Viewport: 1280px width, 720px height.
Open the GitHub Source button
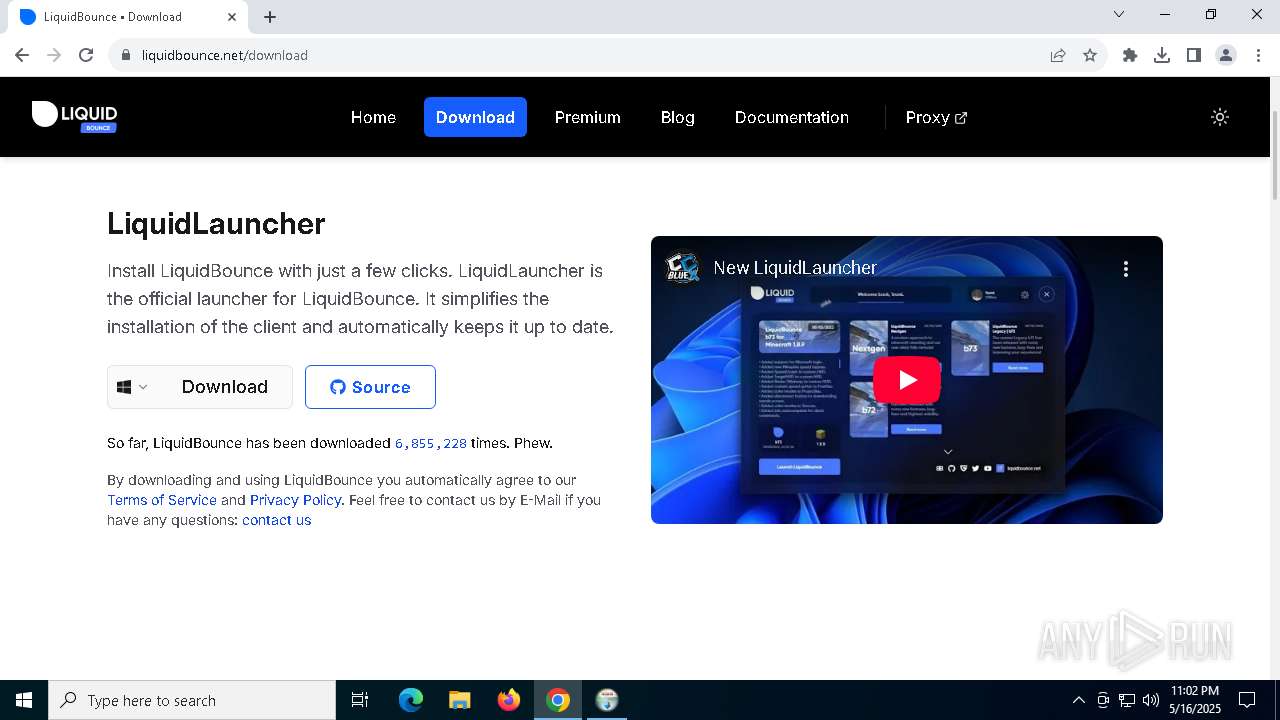(370, 387)
